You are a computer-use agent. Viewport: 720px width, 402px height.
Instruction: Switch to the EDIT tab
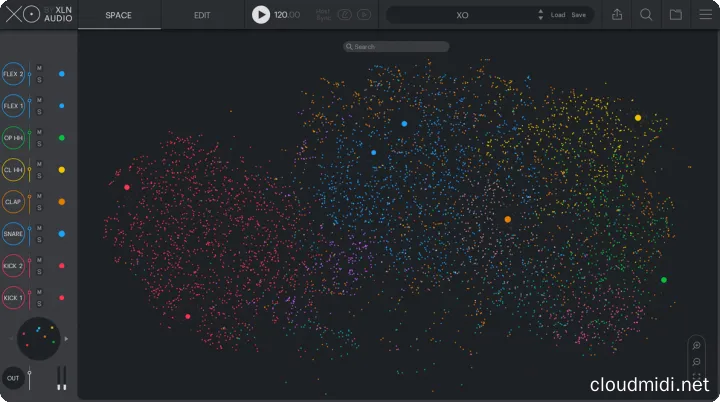coord(202,15)
